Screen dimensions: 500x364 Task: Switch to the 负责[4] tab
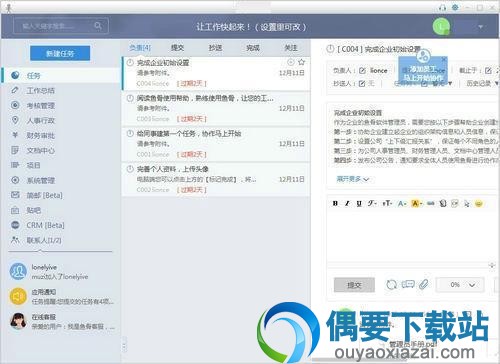140,48
